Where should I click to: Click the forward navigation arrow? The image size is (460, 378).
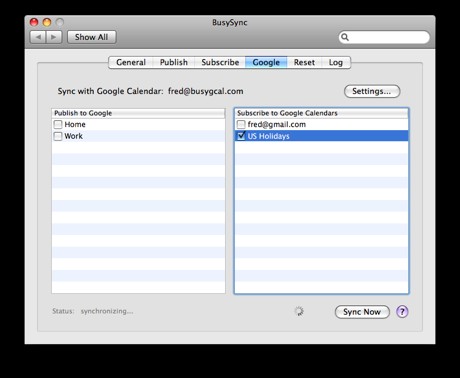coord(54,37)
